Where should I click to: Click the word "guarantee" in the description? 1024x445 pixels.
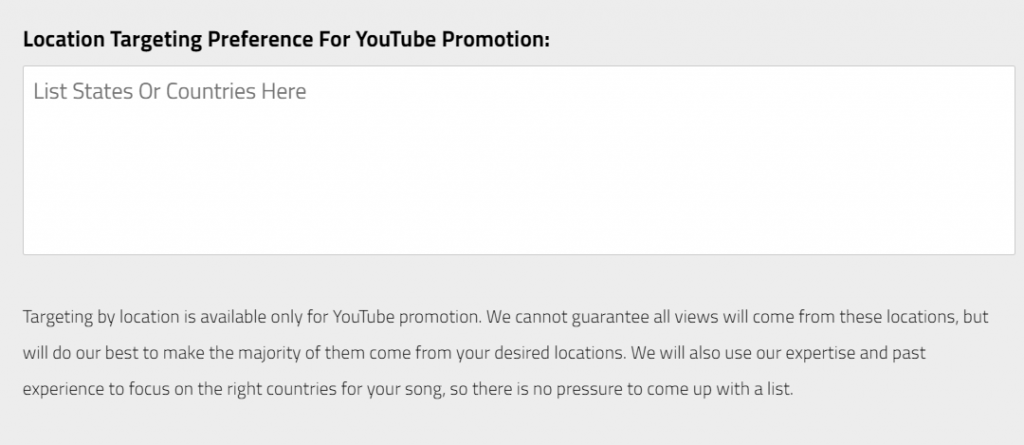tap(606, 318)
